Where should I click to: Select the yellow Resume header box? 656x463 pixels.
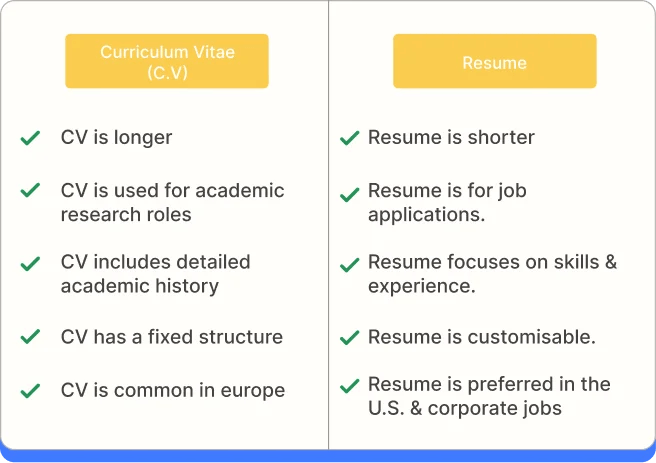[495, 61]
